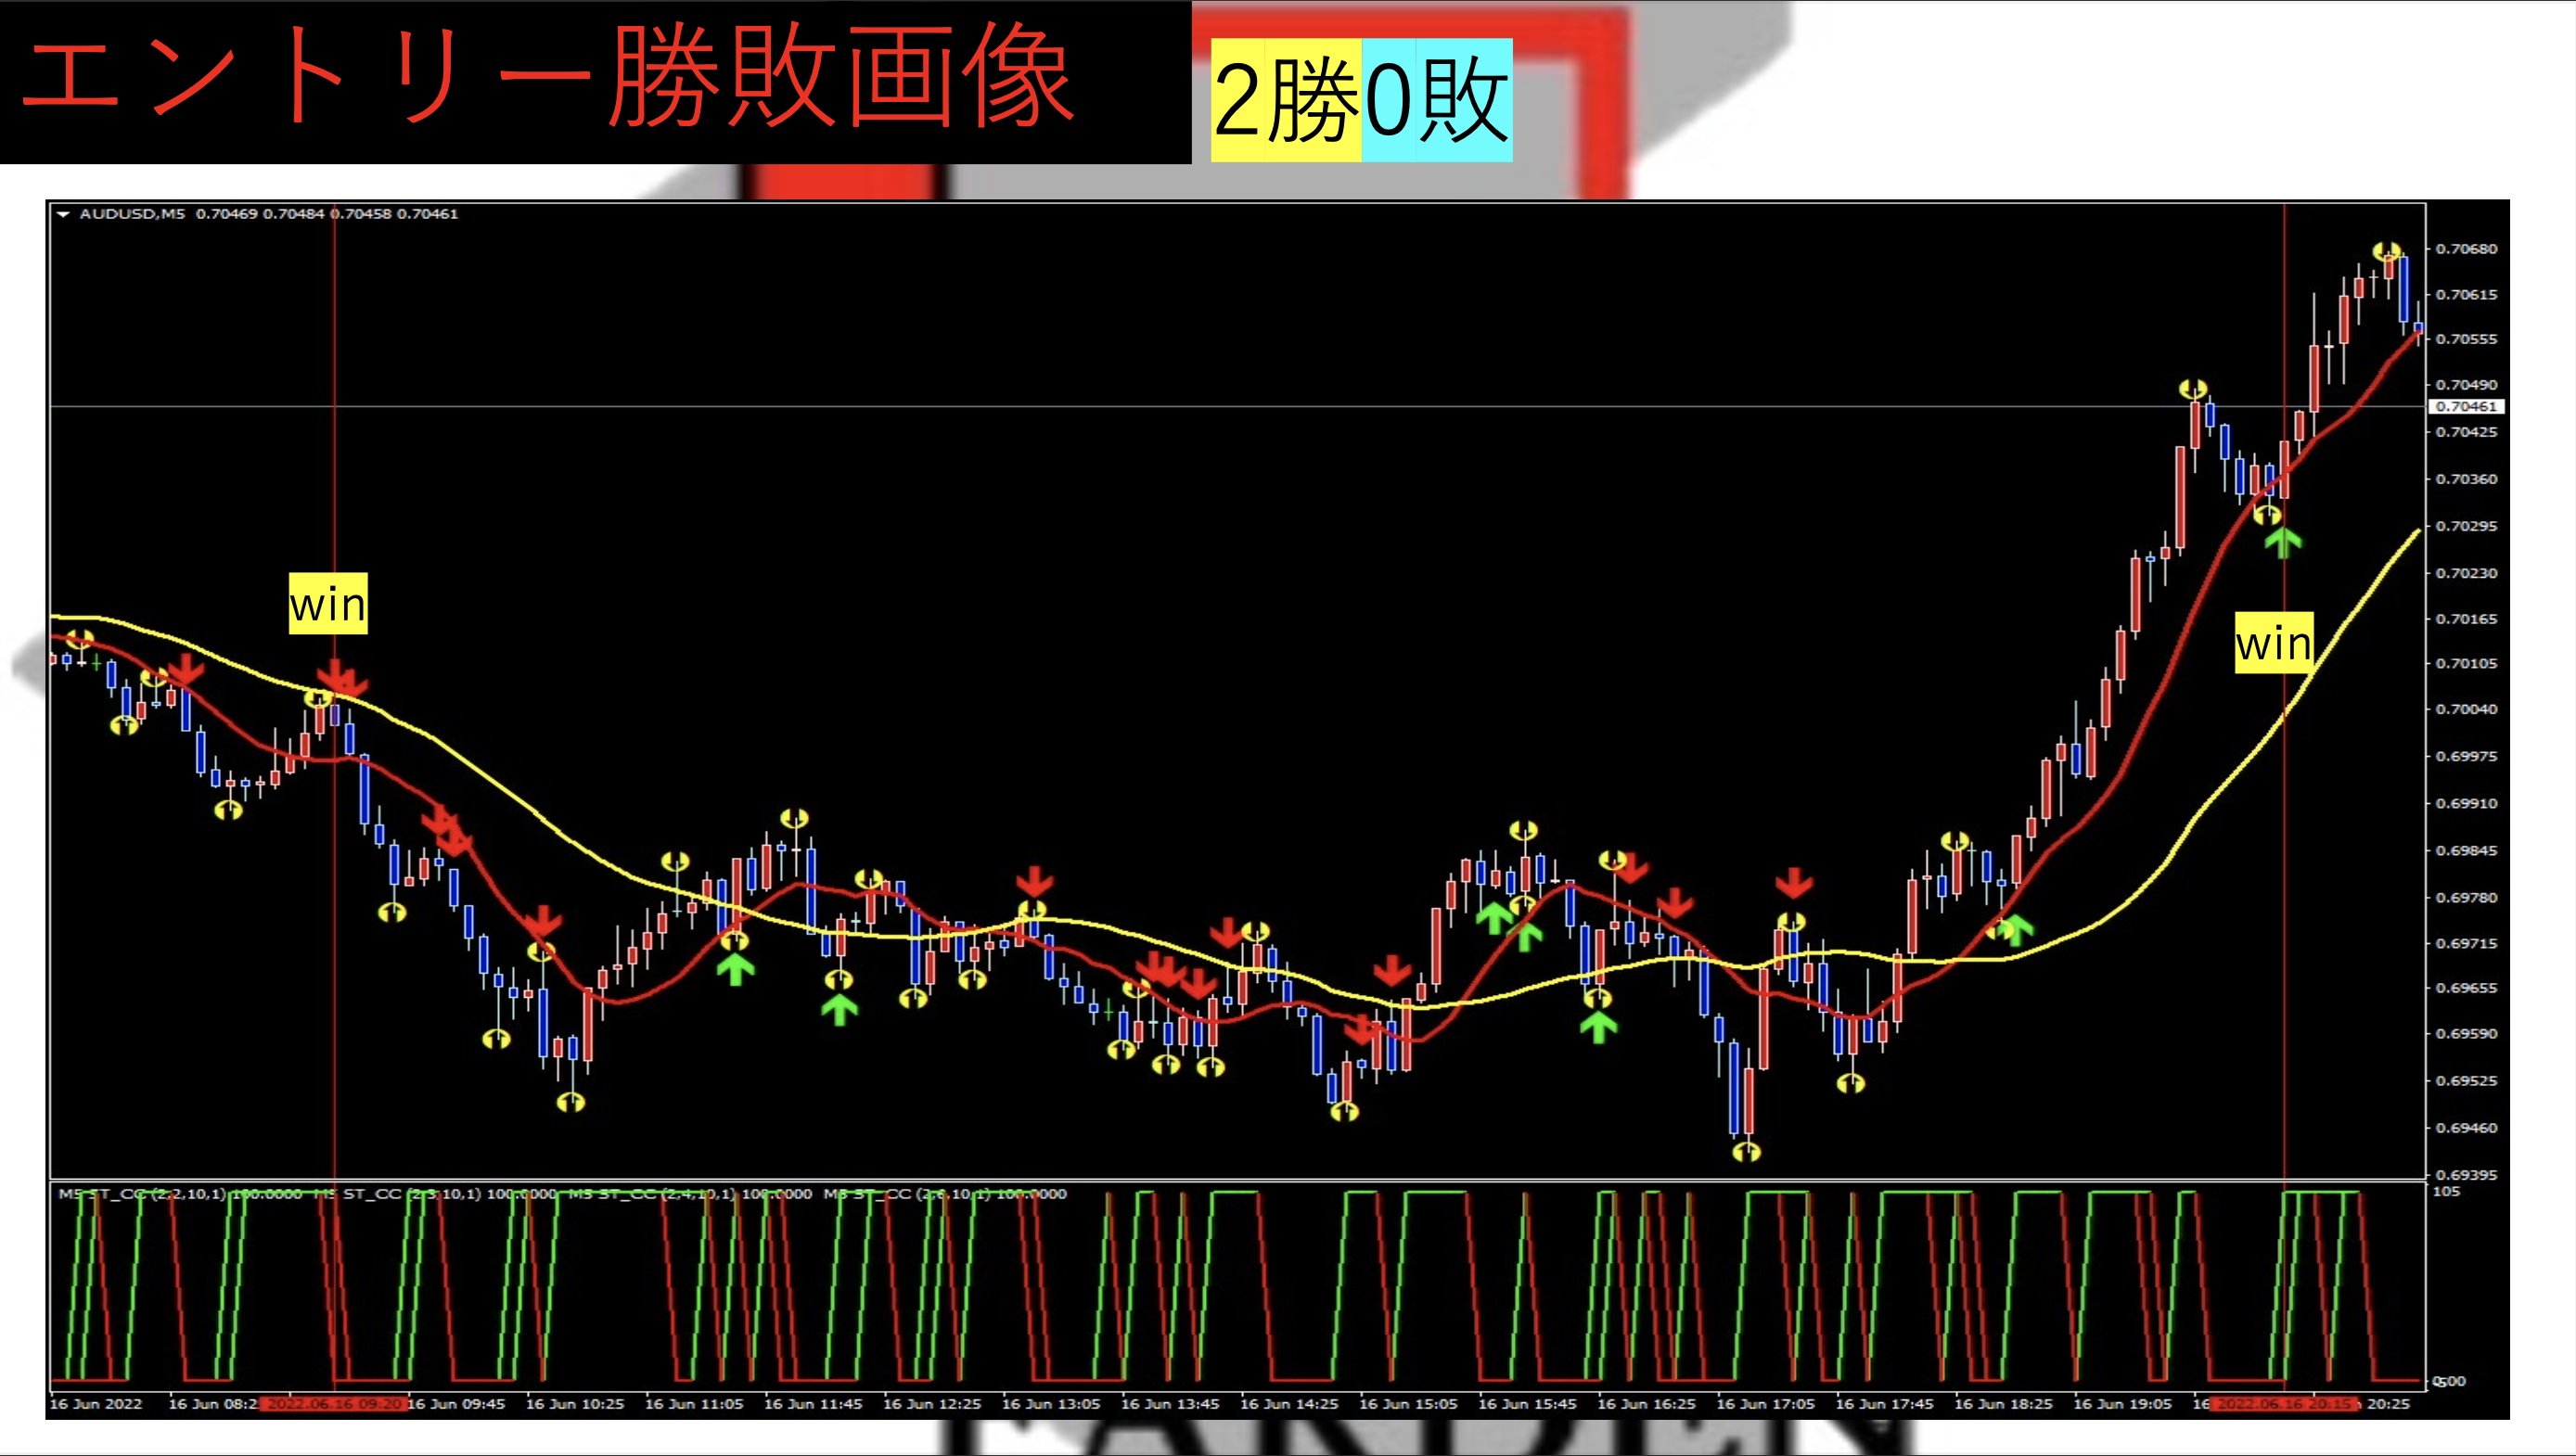This screenshot has height=1456, width=2576.
Task: Click the yellow marker above the chart's highest candle
Action: click(2387, 250)
